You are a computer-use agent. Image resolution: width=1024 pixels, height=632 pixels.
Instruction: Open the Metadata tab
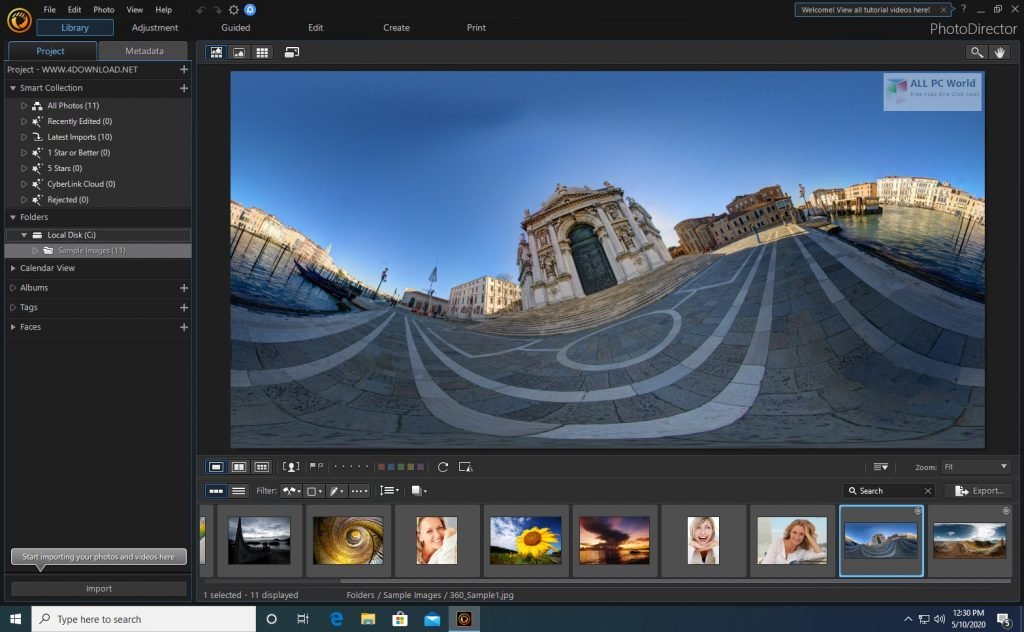point(144,50)
